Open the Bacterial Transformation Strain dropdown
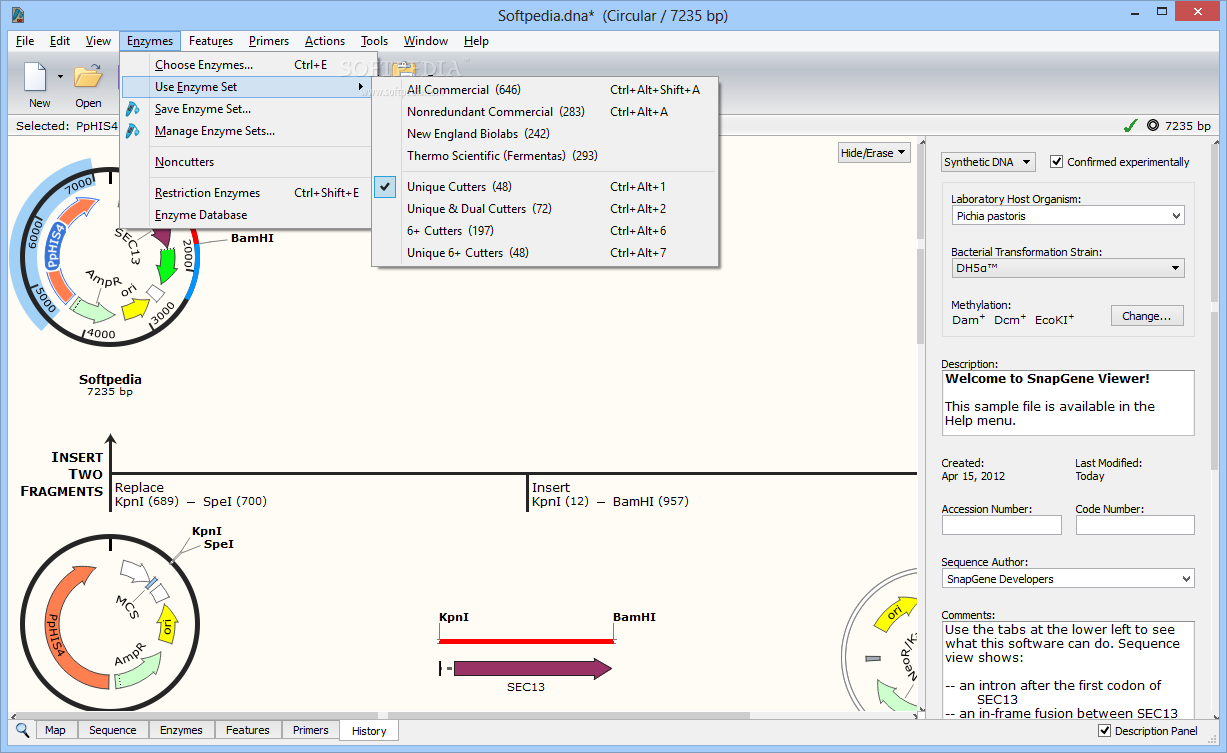1227x753 pixels. 1067,268
